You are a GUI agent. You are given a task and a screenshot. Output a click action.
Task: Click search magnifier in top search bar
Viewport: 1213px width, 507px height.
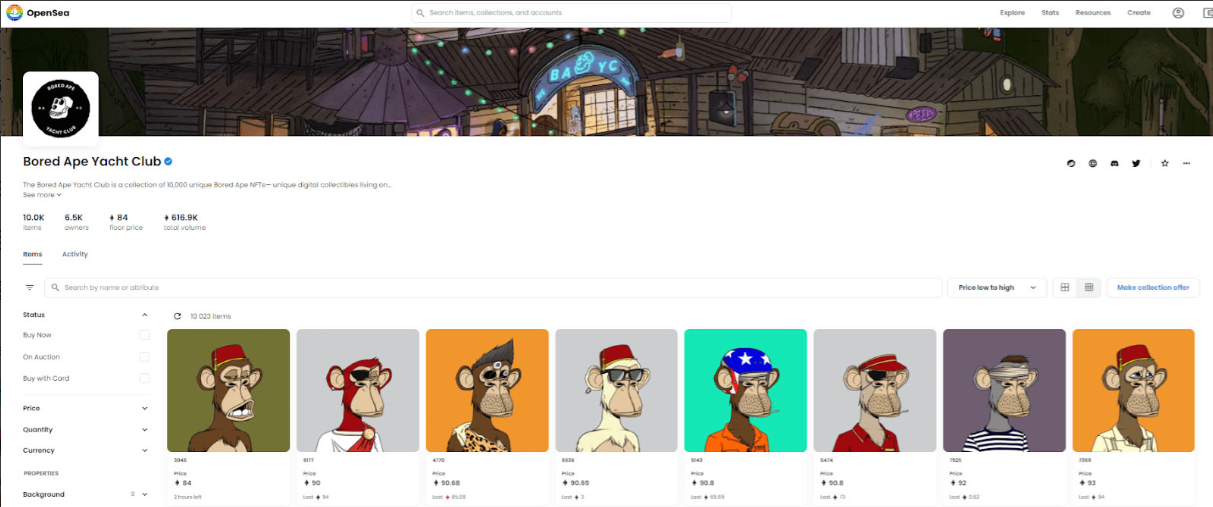[421, 13]
